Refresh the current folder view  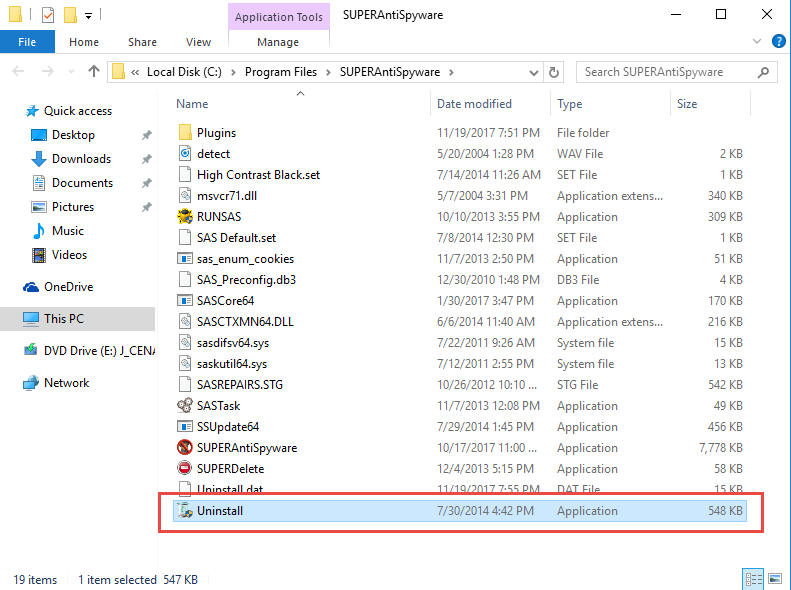[554, 72]
